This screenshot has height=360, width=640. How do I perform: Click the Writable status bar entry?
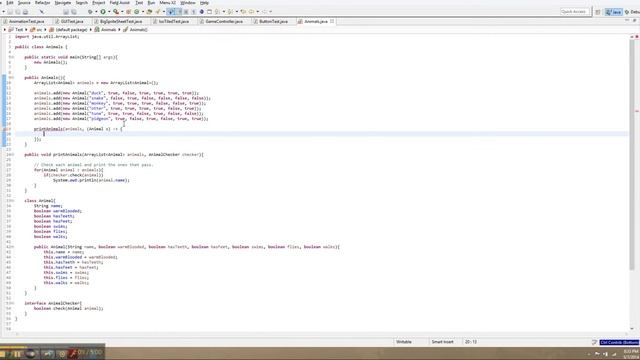[x=404, y=342]
